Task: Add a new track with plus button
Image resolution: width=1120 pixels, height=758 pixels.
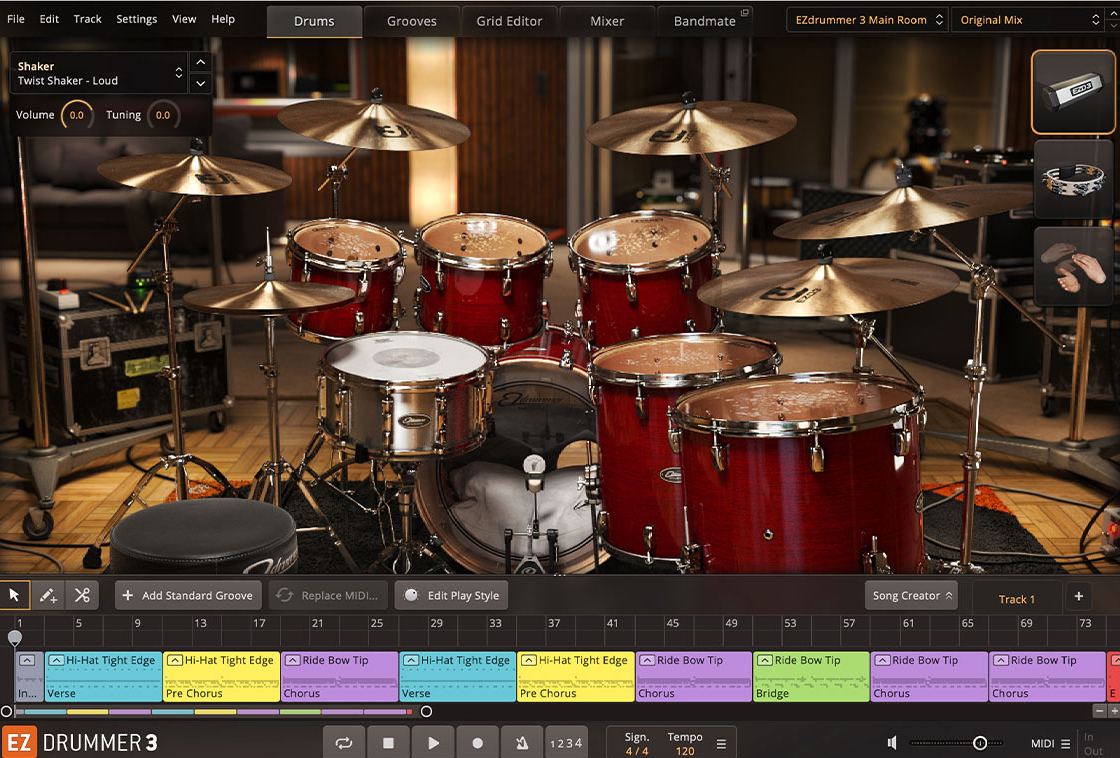Action: (x=1079, y=596)
